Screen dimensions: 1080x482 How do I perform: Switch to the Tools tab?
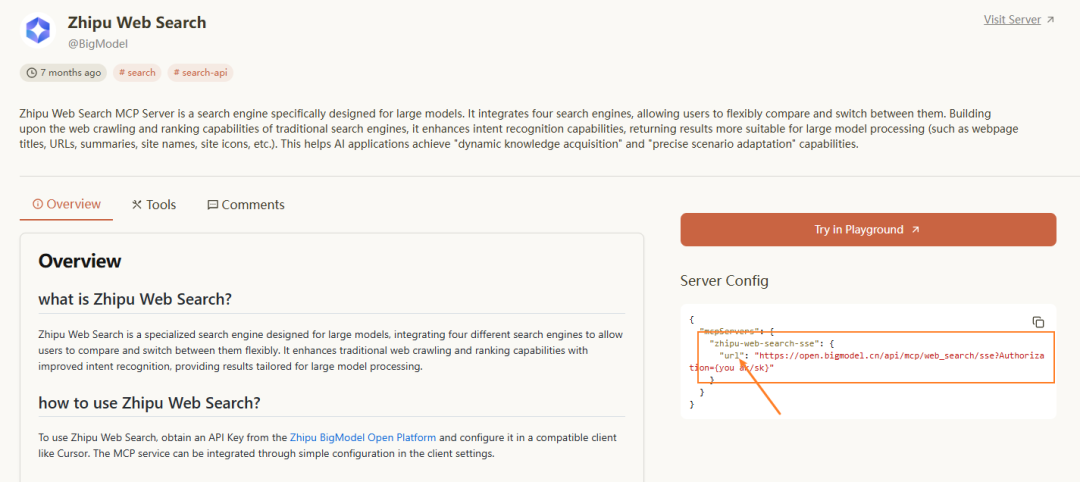[x=153, y=205]
